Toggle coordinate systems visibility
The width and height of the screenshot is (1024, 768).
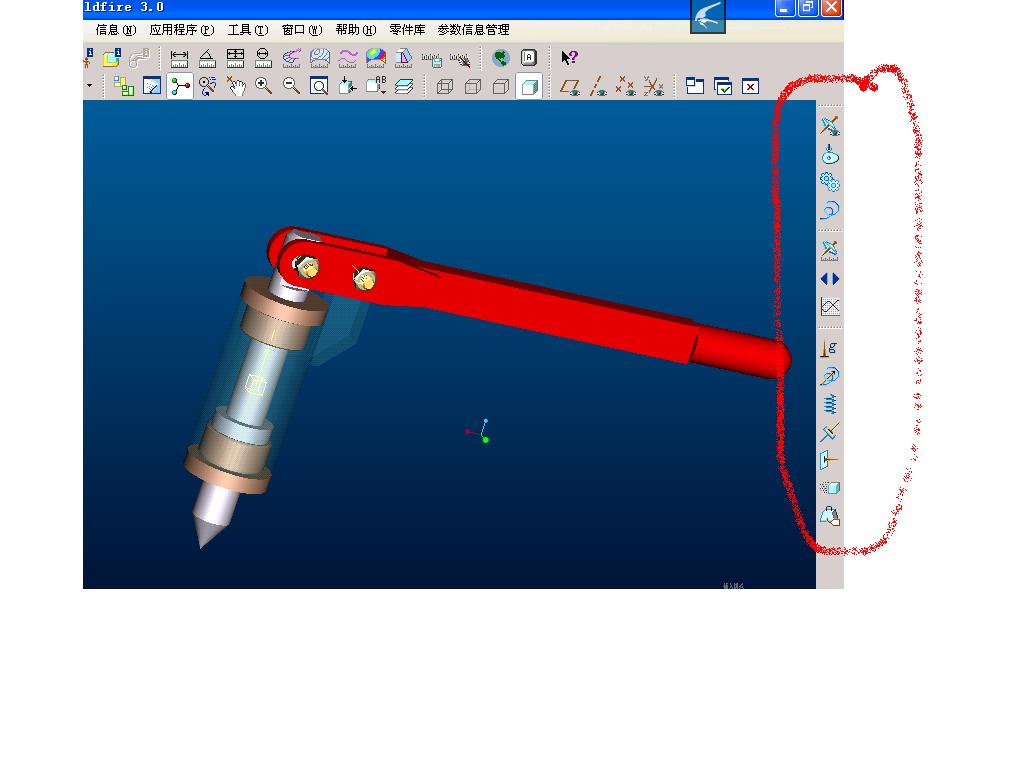point(654,86)
